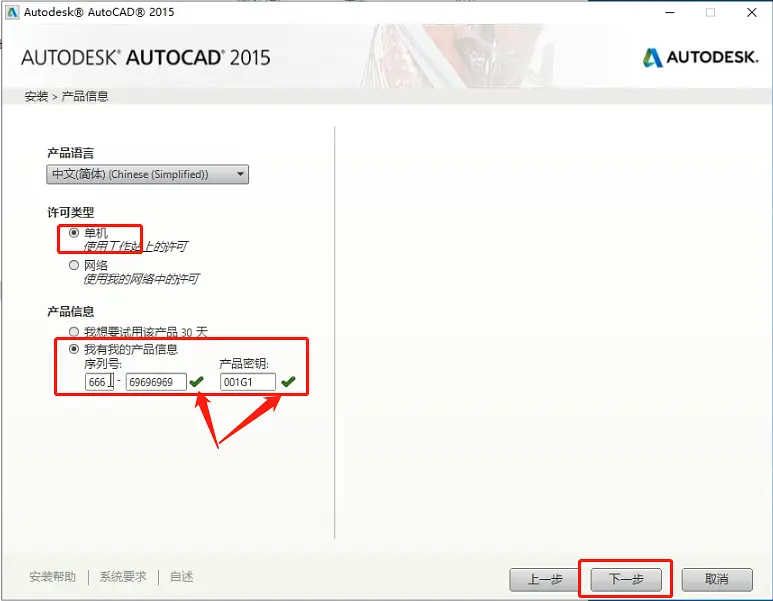Screen dimensions: 773x601
Task: Click the green checkmark beside the product key
Action: pyautogui.click(x=288, y=382)
